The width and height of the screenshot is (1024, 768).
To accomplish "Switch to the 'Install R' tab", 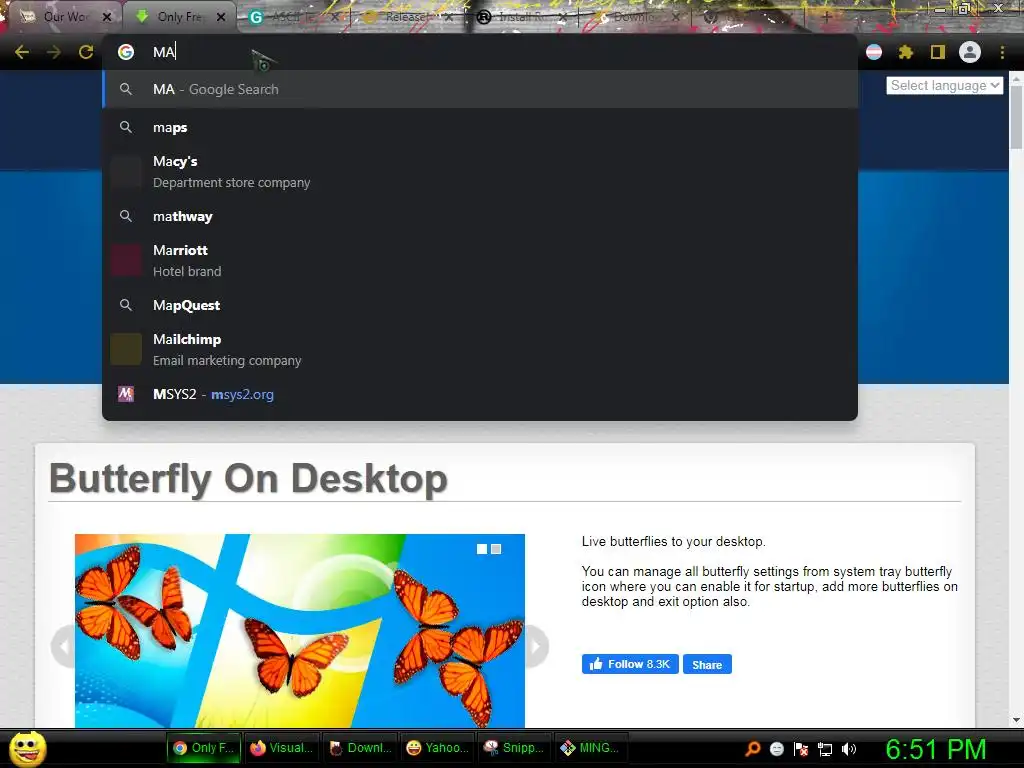I will coord(519,17).
